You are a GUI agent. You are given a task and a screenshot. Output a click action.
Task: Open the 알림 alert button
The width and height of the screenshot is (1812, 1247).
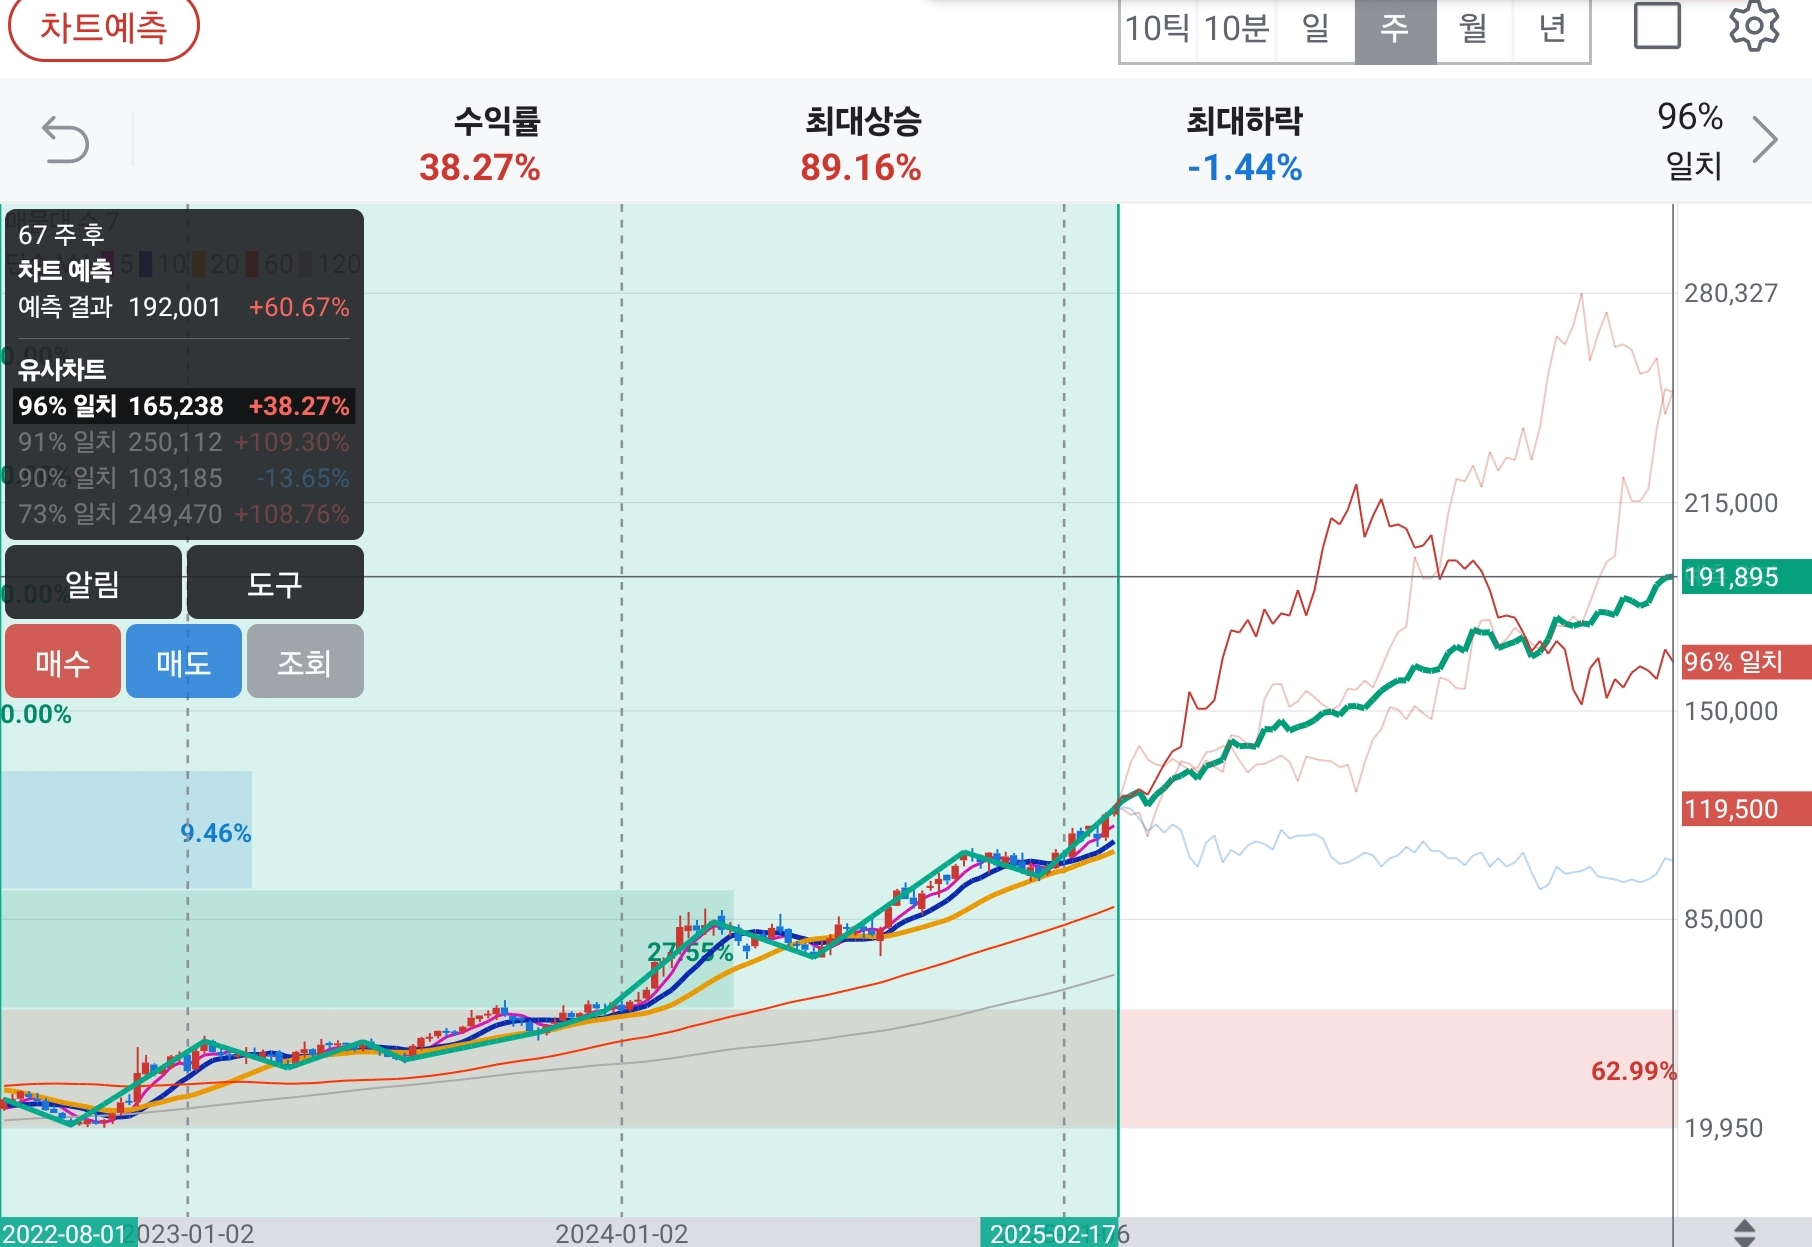pyautogui.click(x=93, y=583)
